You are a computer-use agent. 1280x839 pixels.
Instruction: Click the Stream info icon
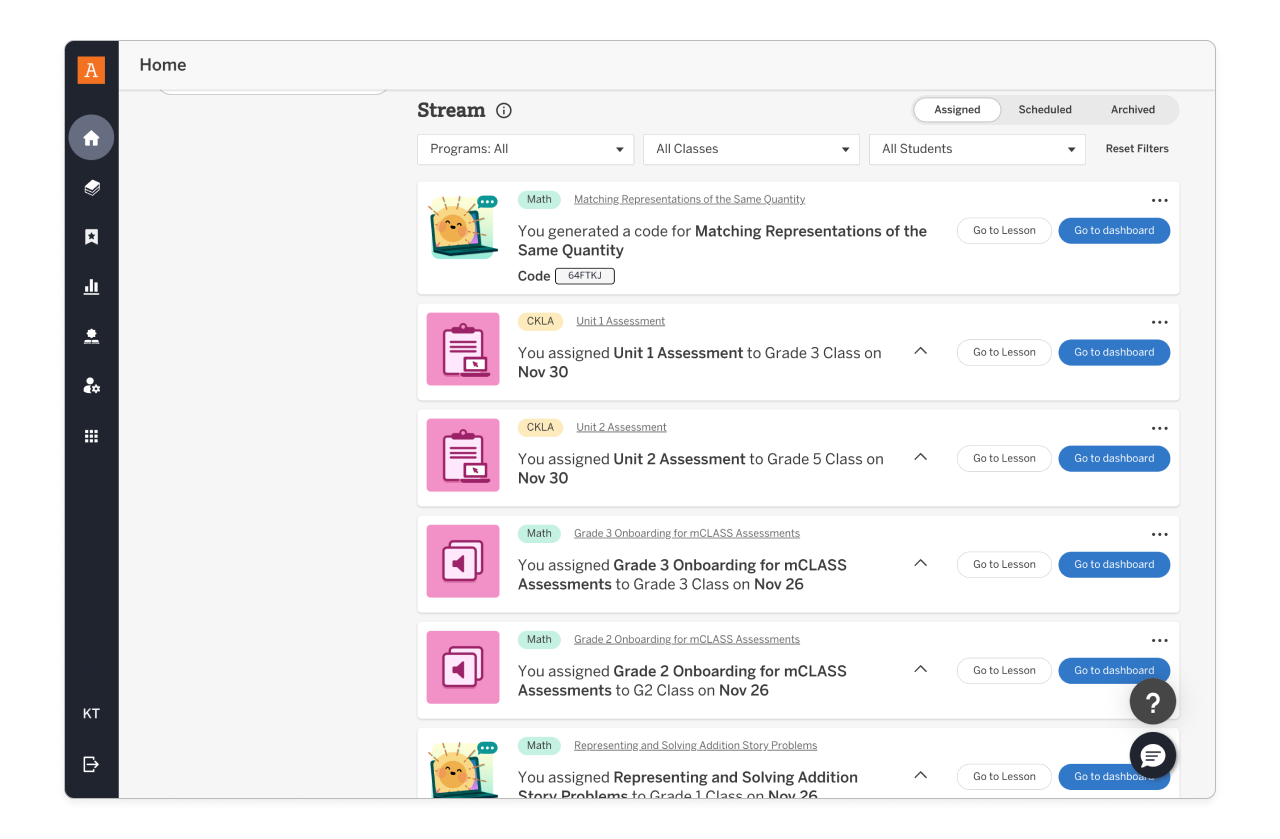click(504, 110)
